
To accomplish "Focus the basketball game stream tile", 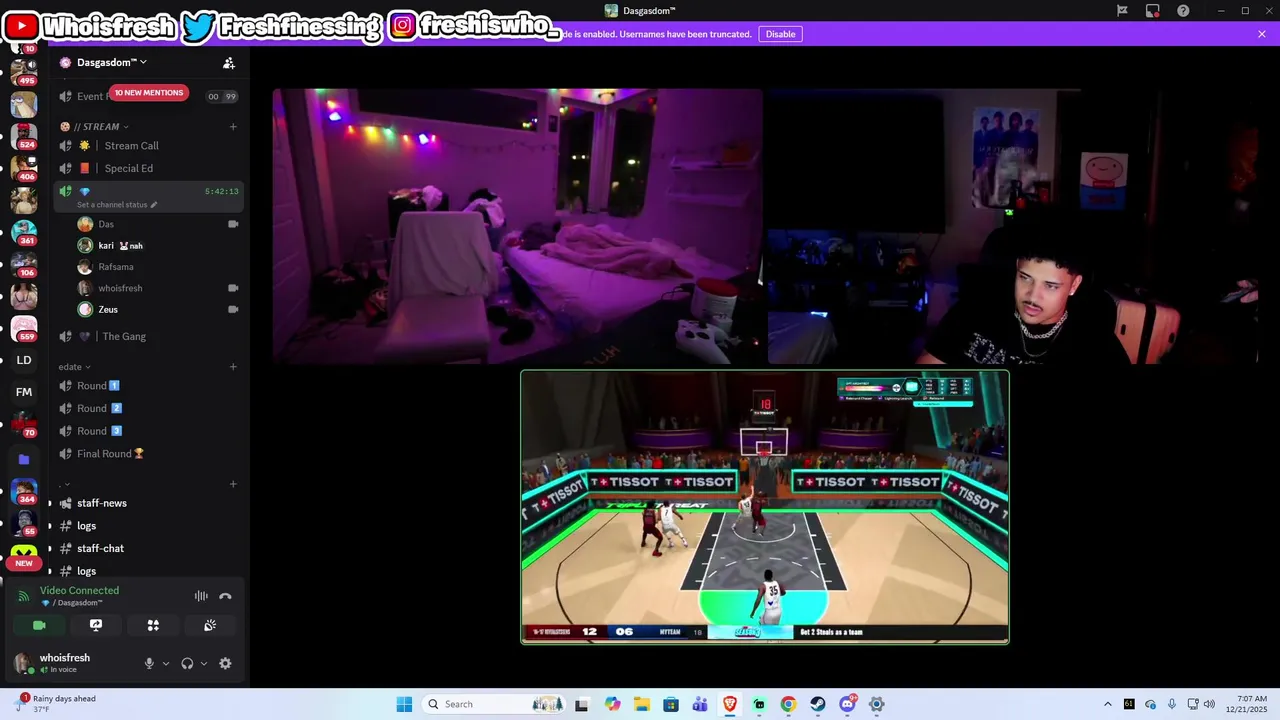I will pos(765,507).
